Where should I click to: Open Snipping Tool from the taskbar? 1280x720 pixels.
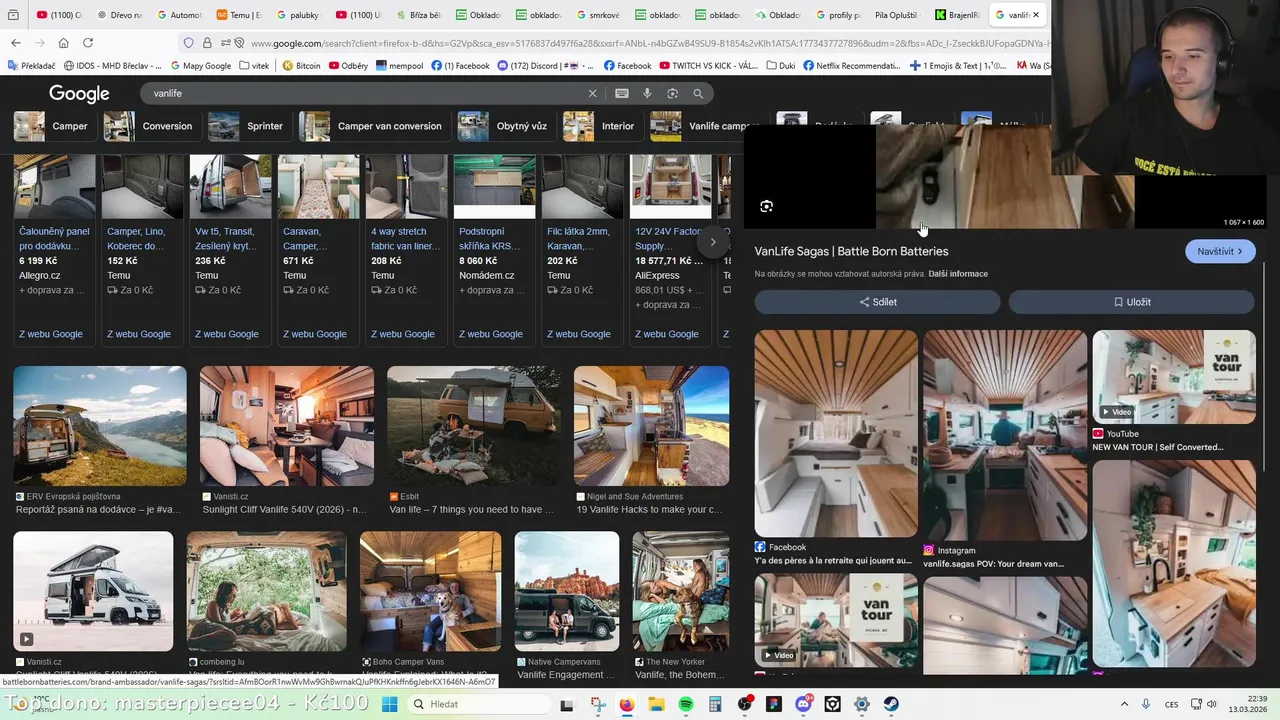pyautogui.click(x=598, y=704)
